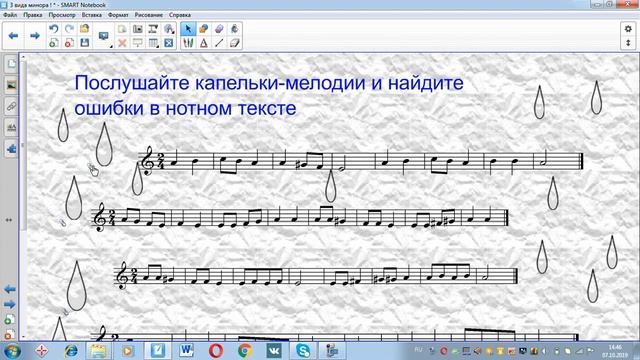This screenshot has width=640, height=360.
Task: Open the Просмотр menu
Action: [62, 15]
